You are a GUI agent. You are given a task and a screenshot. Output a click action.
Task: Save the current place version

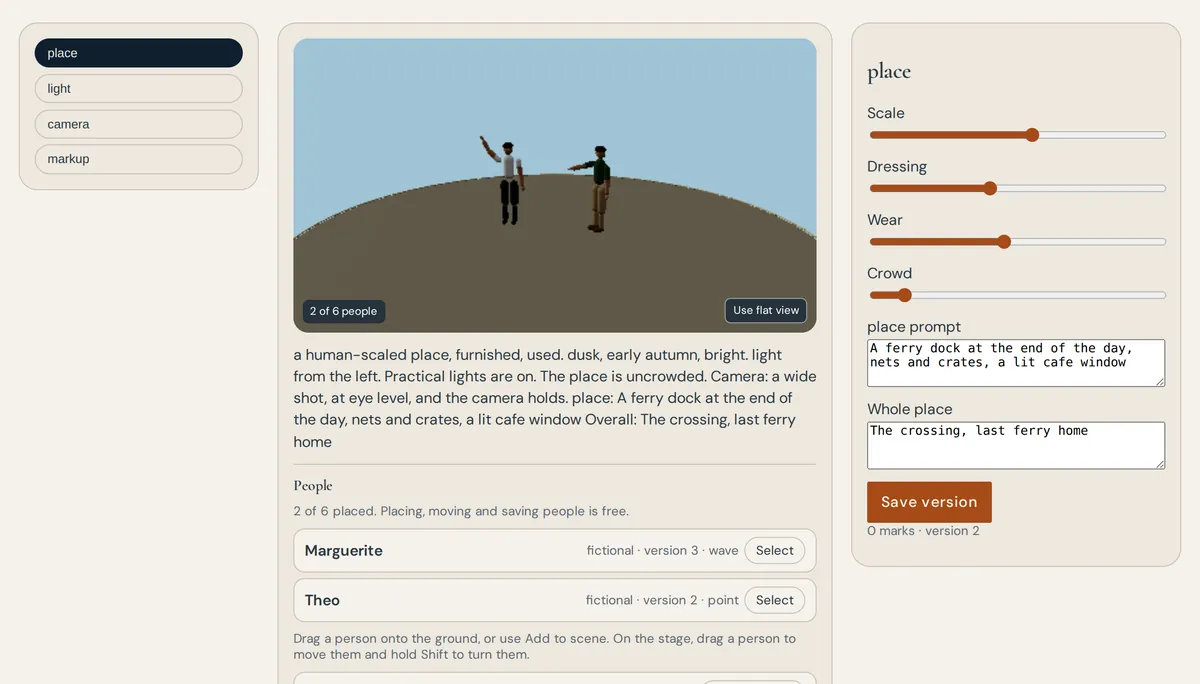click(x=929, y=502)
